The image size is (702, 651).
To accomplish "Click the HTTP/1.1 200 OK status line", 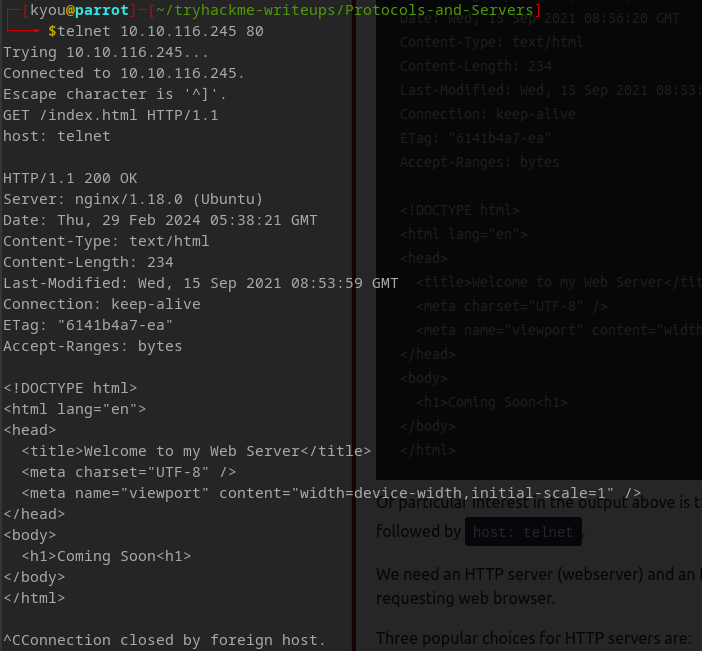I will tap(70, 178).
